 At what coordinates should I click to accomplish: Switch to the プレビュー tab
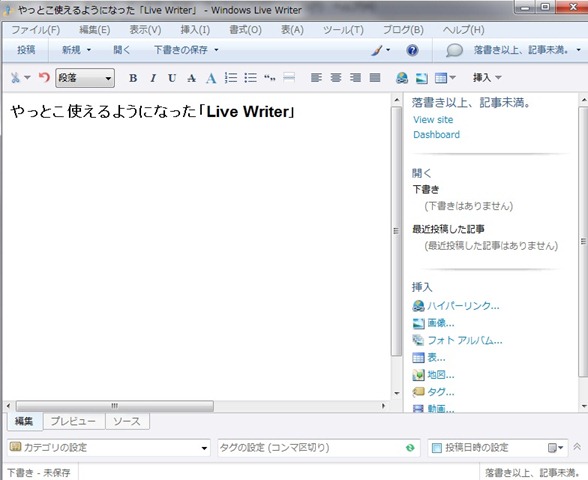[74, 421]
